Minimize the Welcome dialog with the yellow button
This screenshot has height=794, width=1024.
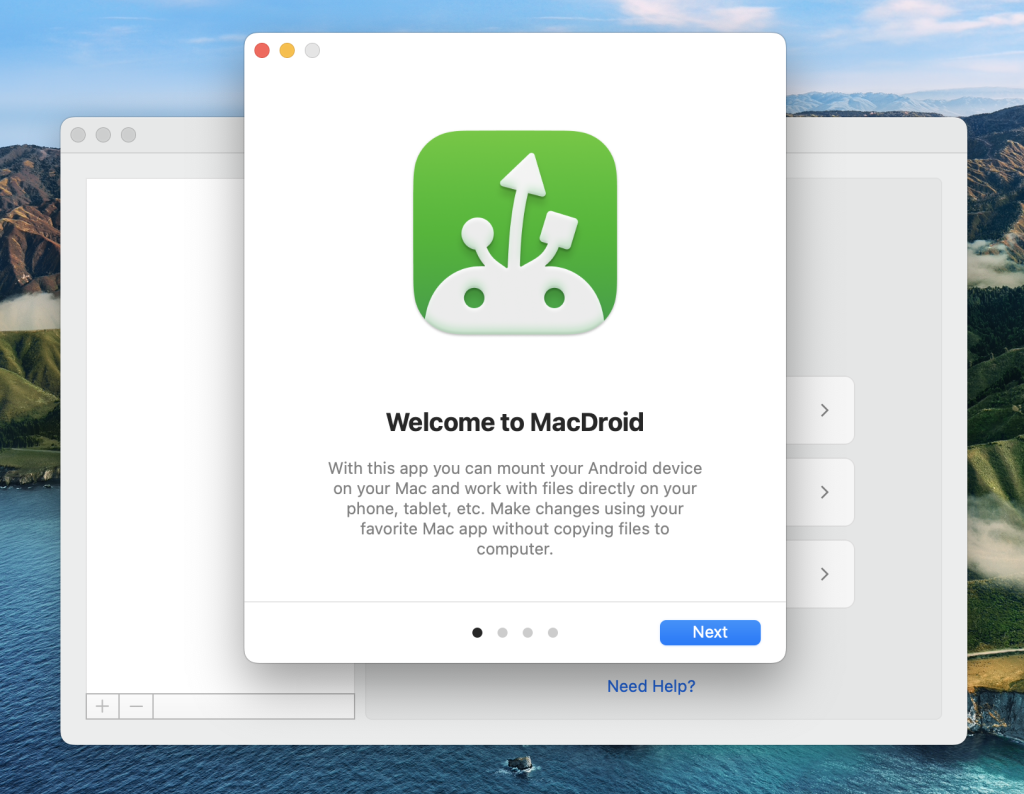[x=287, y=50]
